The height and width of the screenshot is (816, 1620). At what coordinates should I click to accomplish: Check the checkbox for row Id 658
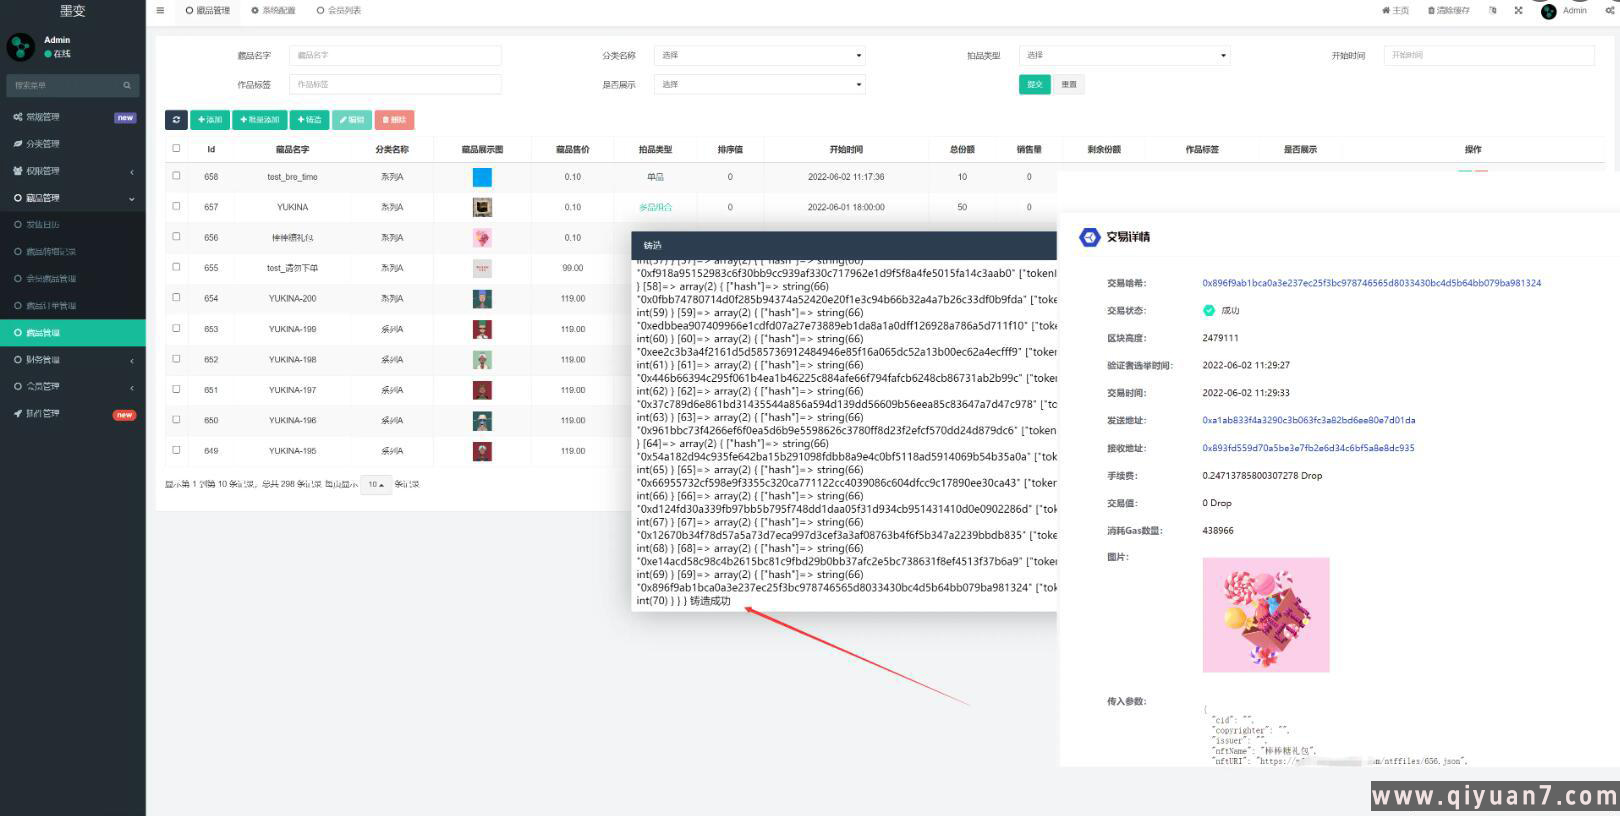(176, 176)
